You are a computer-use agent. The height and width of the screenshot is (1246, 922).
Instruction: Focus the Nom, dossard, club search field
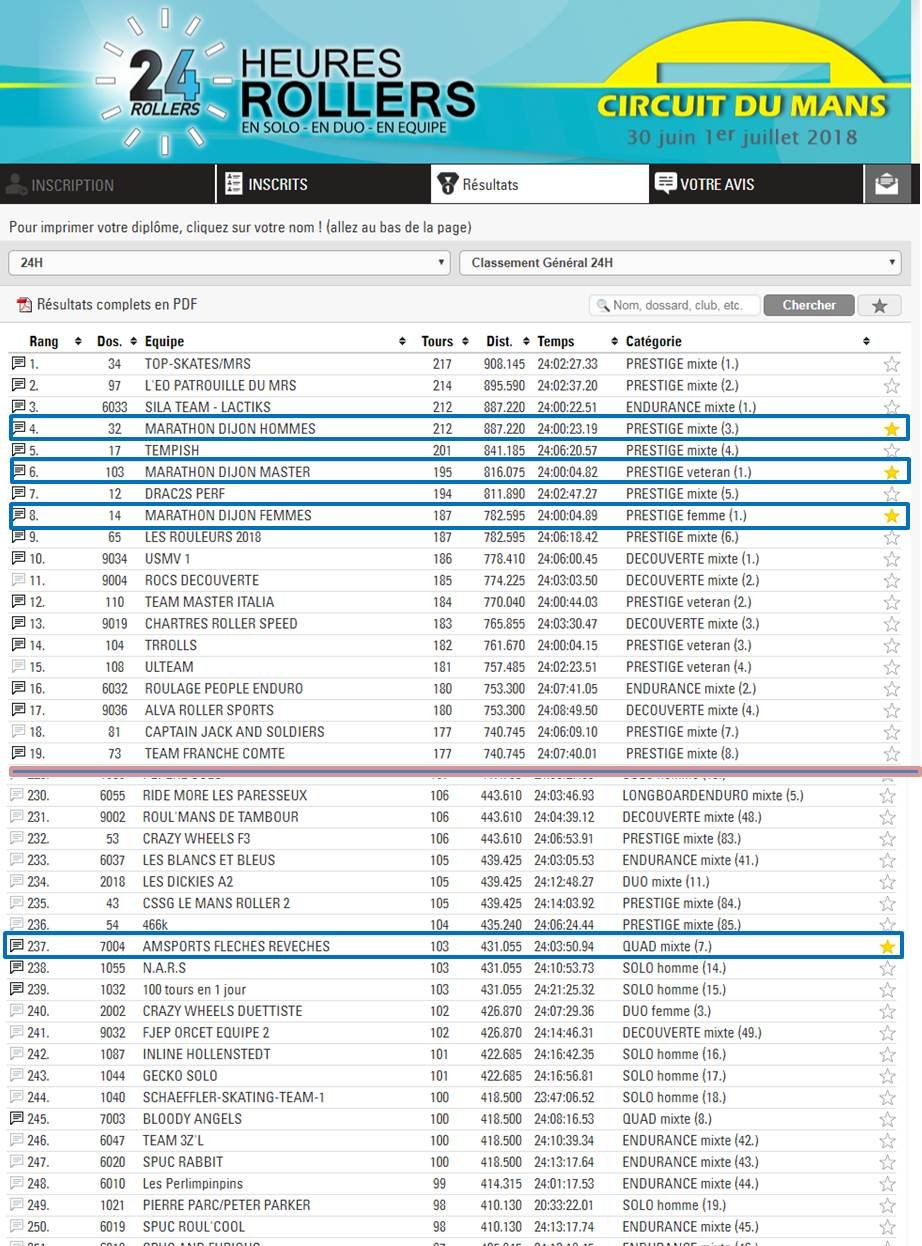pyautogui.click(x=674, y=305)
